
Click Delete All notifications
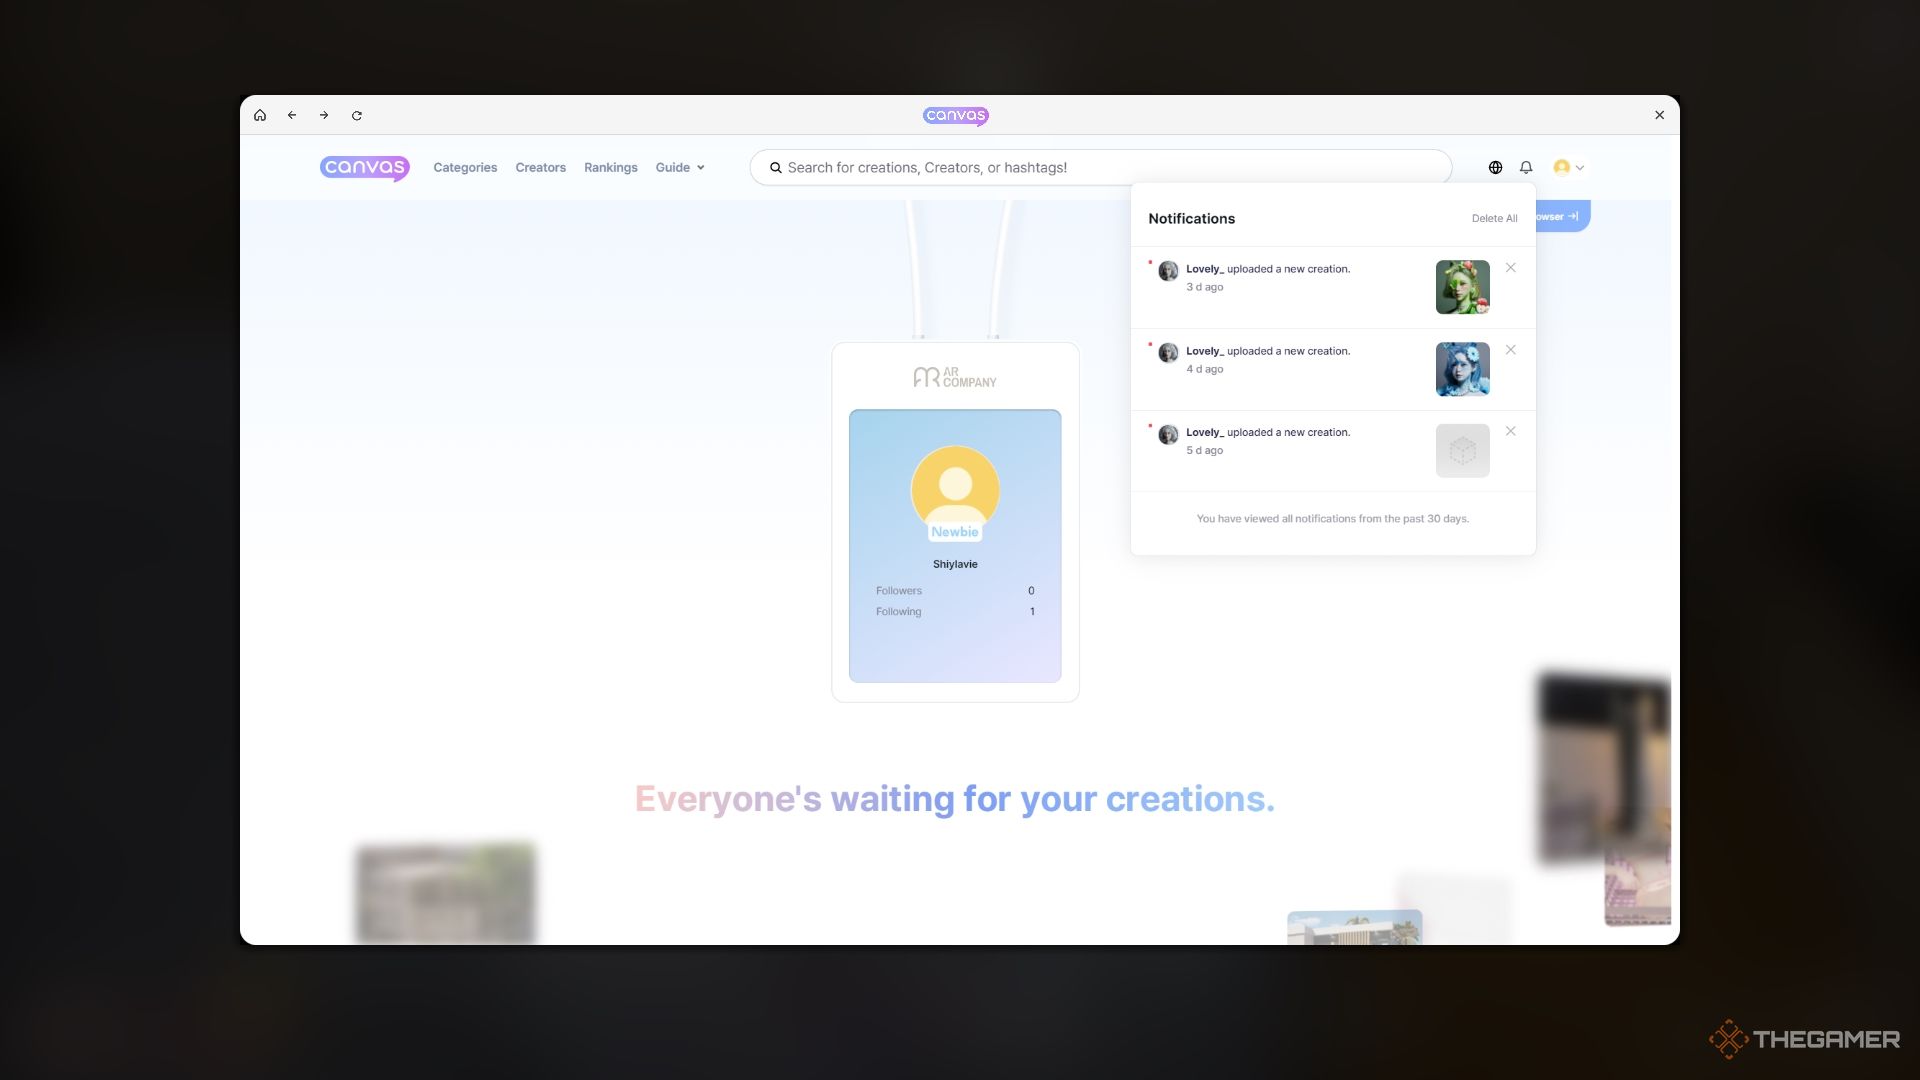(x=1494, y=219)
